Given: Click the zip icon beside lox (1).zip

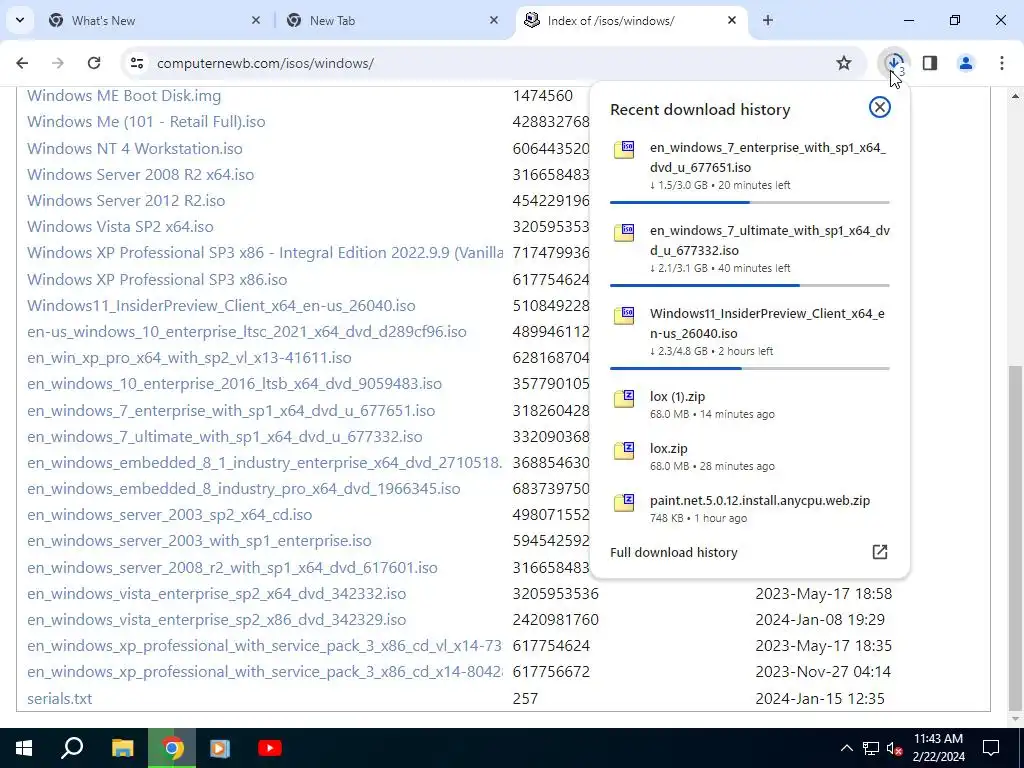Looking at the screenshot, I should (624, 398).
